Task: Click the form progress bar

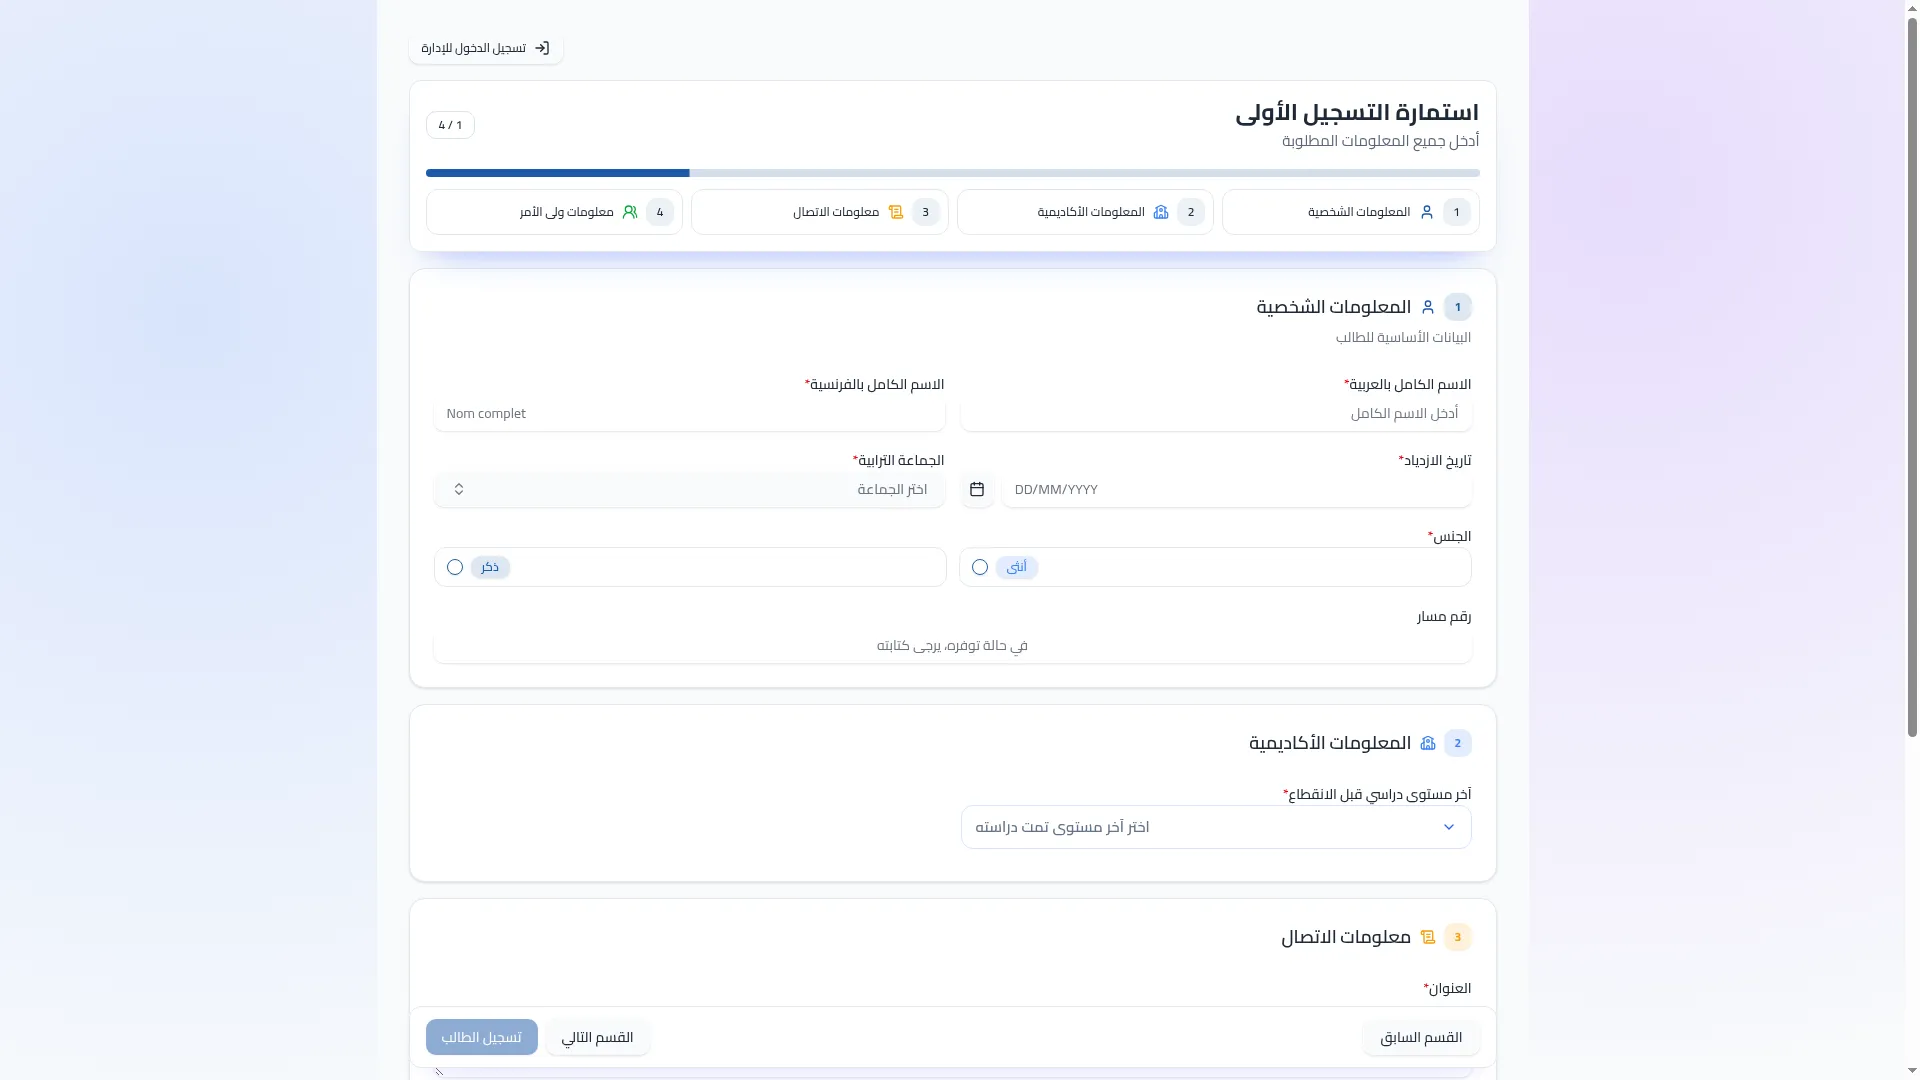Action: 953,173
